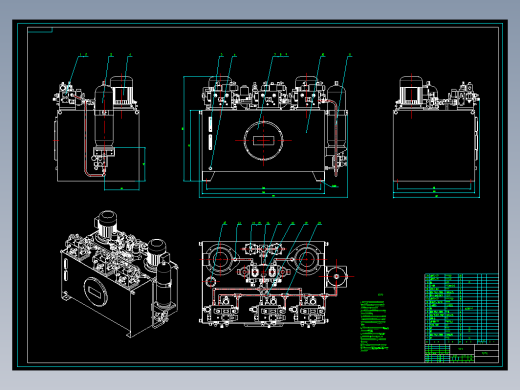The width and height of the screenshot is (520, 390).
Task: Select the isometric 3D view of hydraulic unit
Action: pyautogui.click(x=119, y=274)
